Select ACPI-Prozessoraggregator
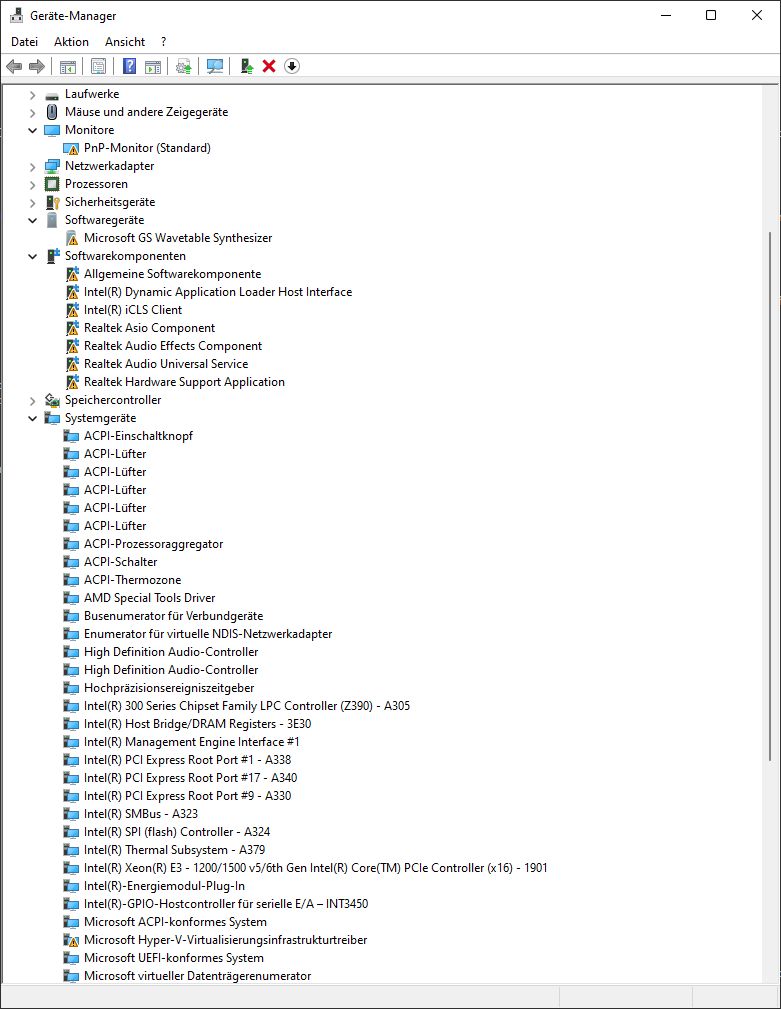 coord(154,544)
